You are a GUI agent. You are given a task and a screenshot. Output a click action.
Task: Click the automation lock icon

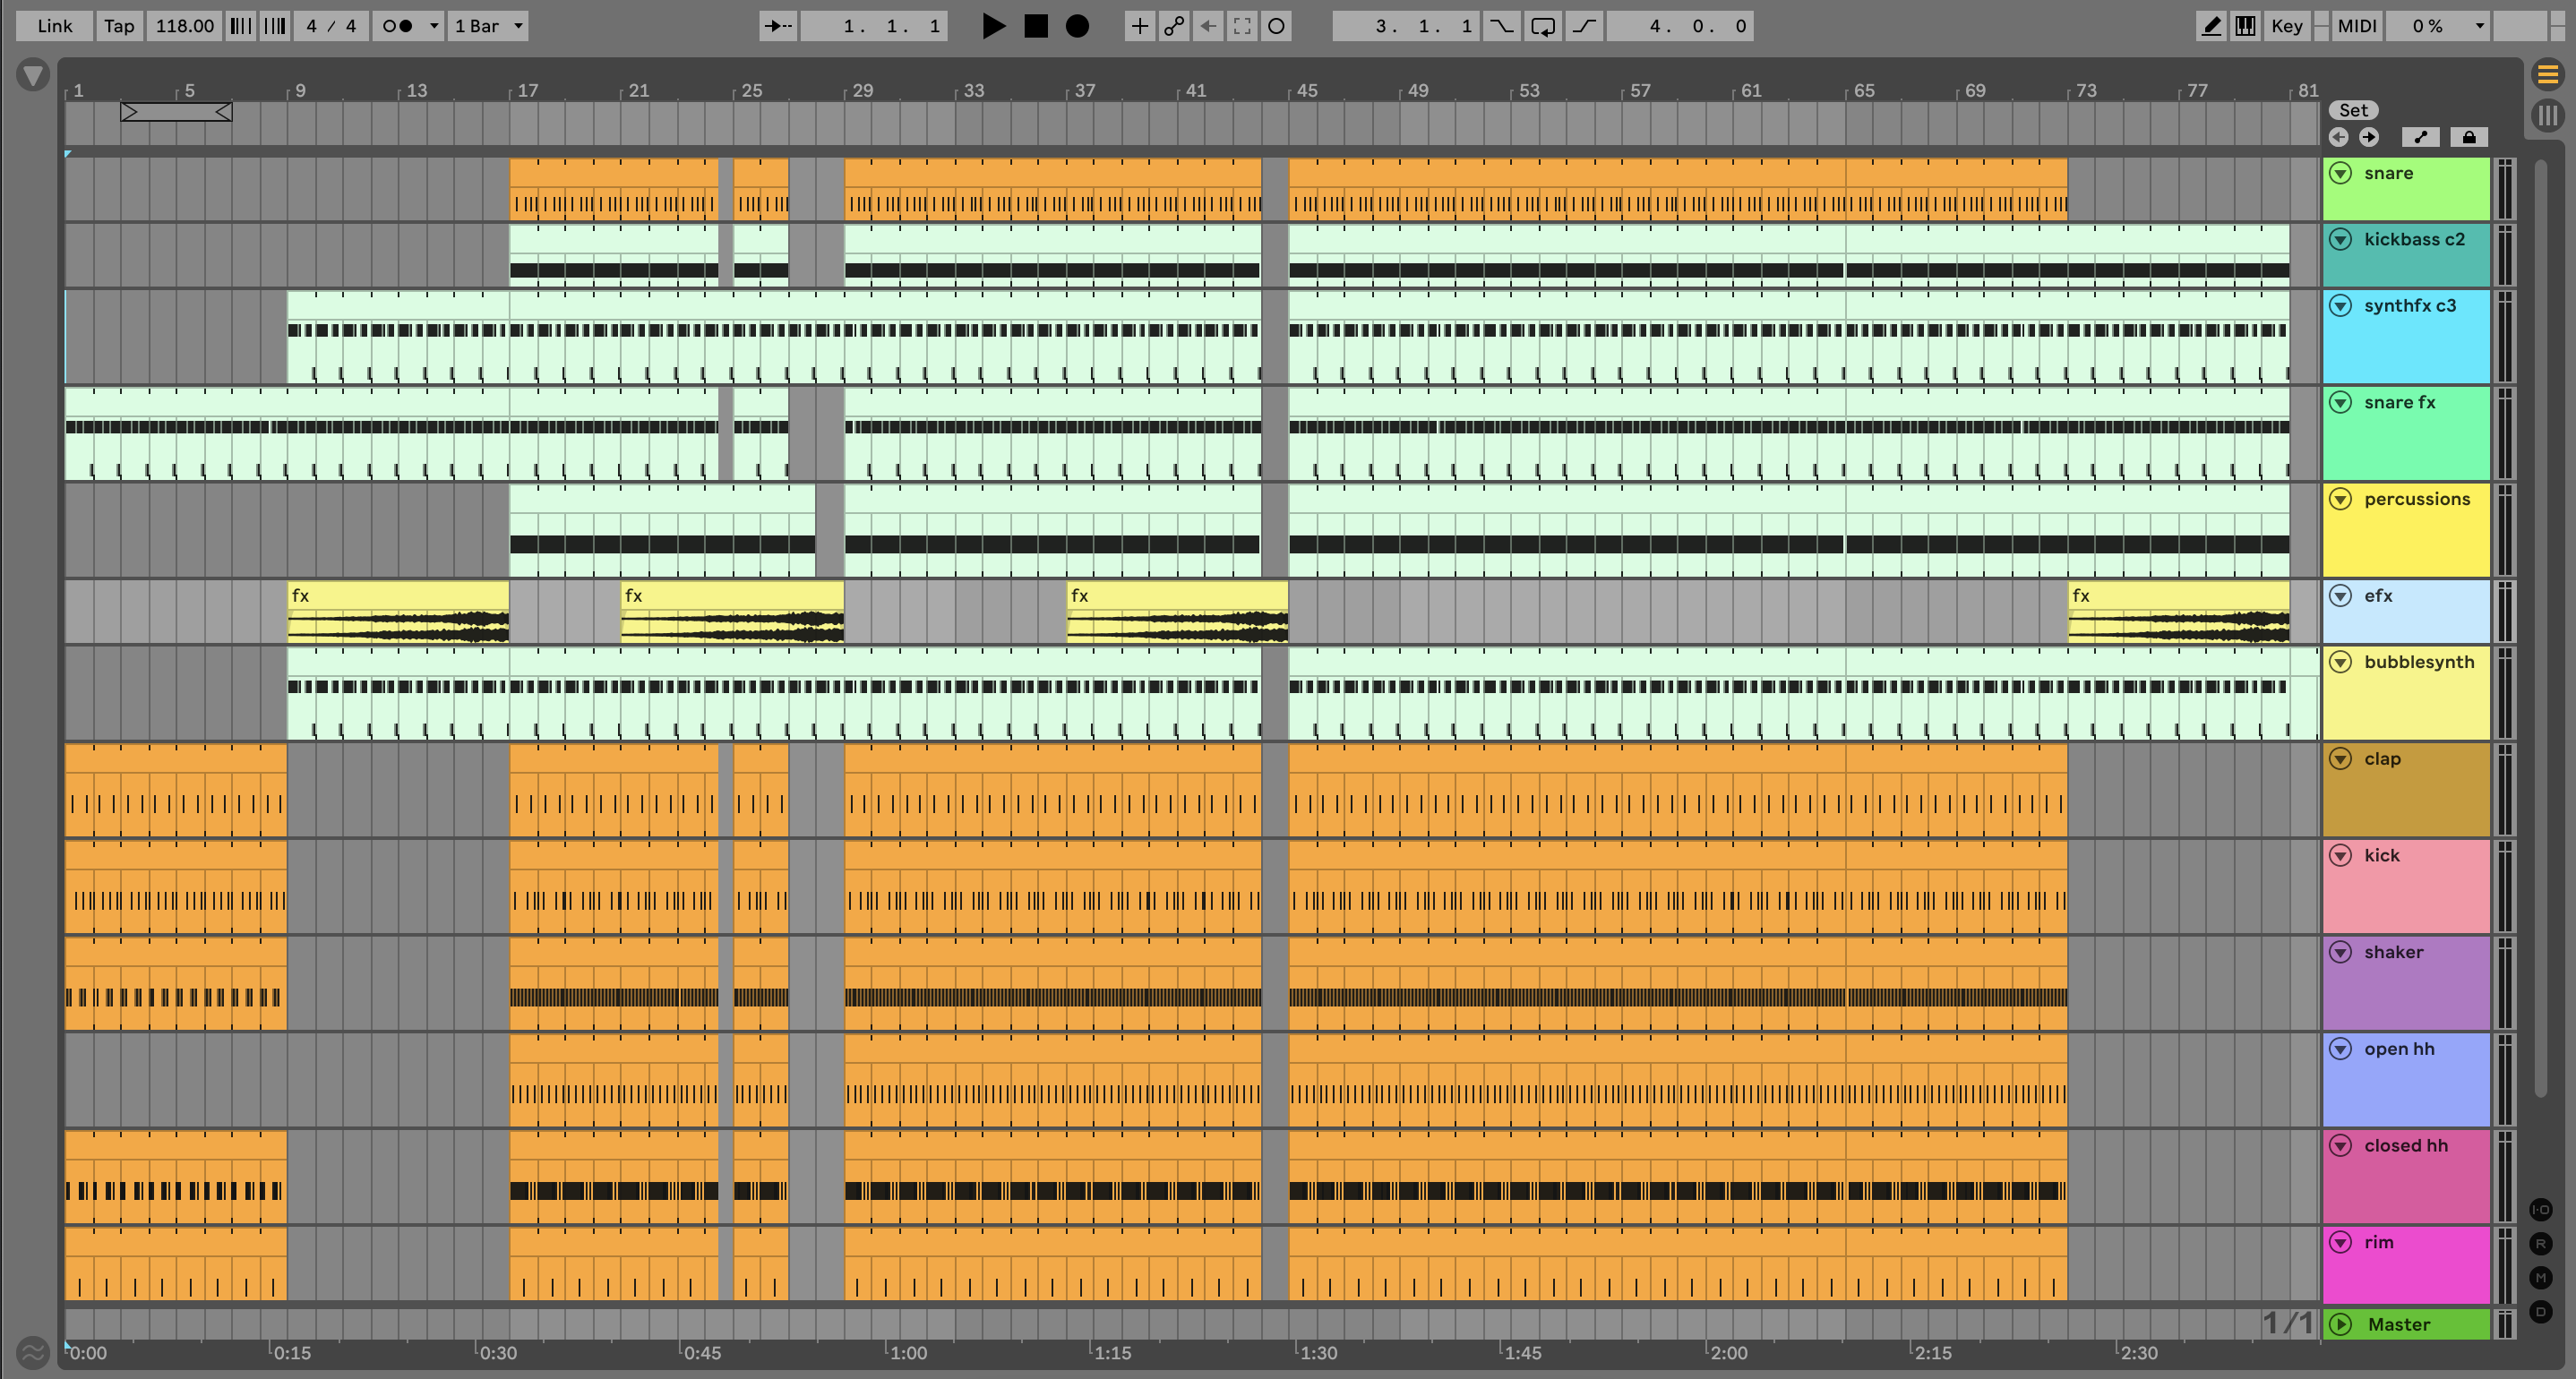click(x=2468, y=137)
